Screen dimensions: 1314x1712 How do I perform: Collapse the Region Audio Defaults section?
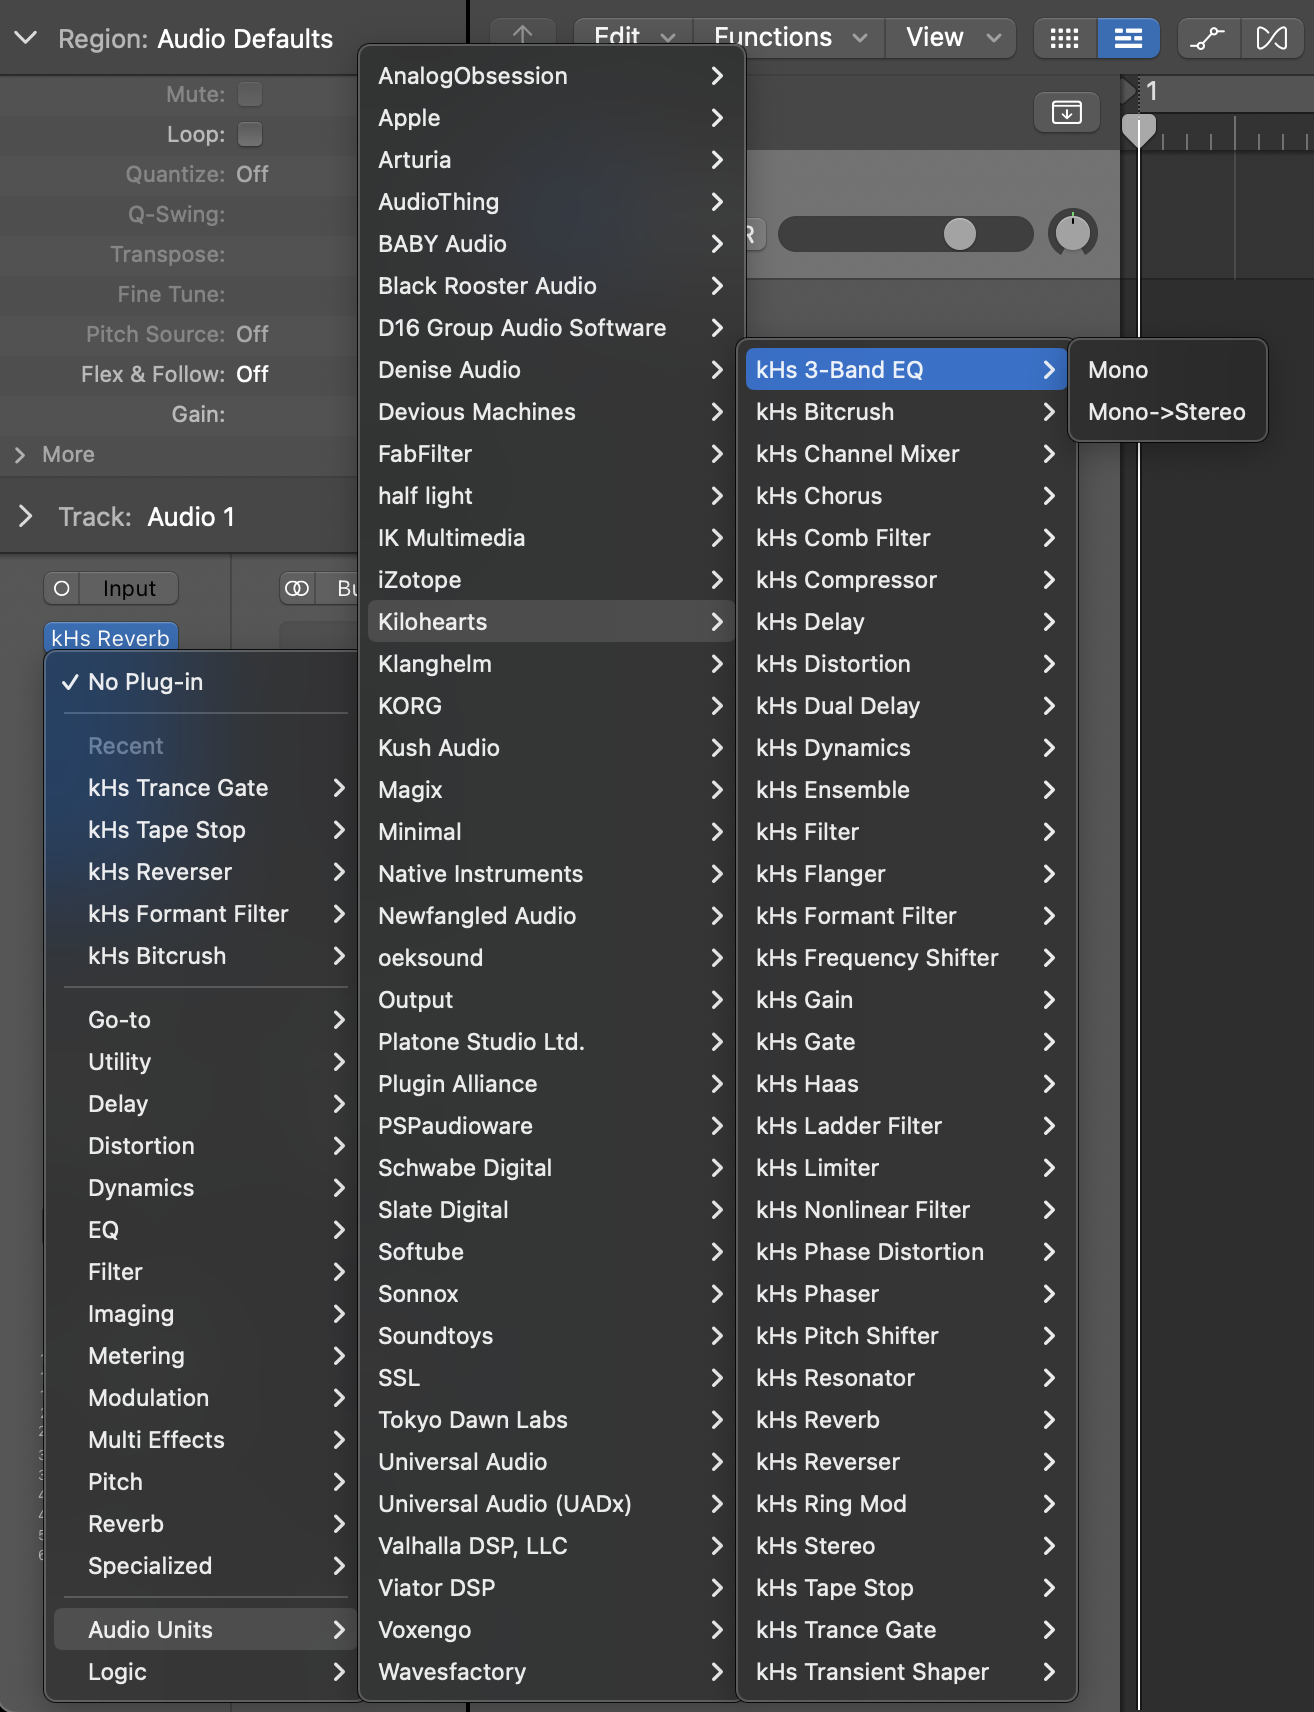pos(26,38)
